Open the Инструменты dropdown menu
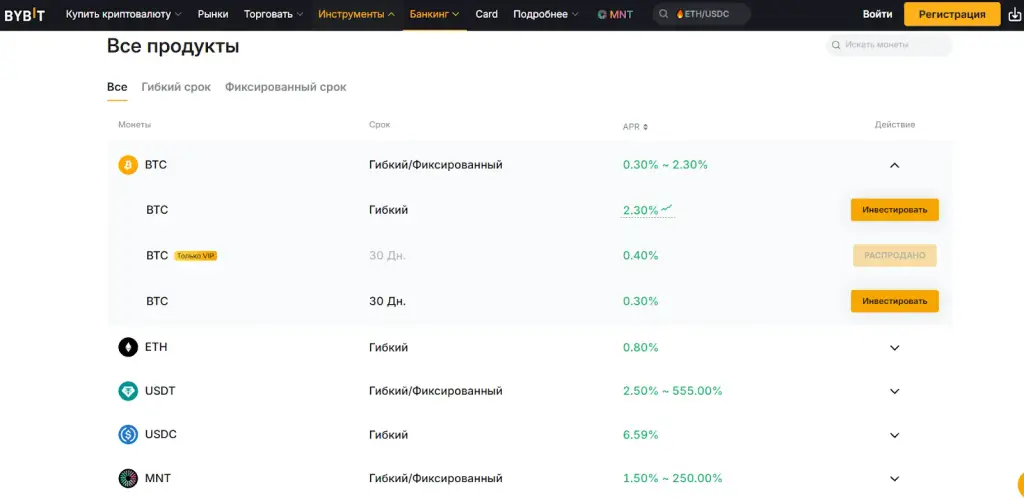The width and height of the screenshot is (1024, 498). pyautogui.click(x=357, y=14)
